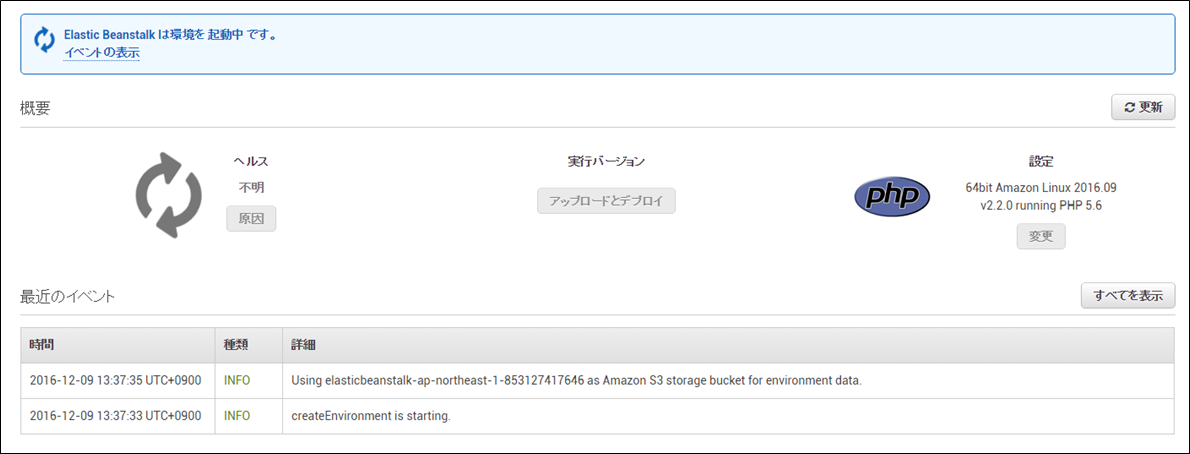Click the 変更 change button under configuration
The image size is (1190, 454).
tap(1041, 236)
